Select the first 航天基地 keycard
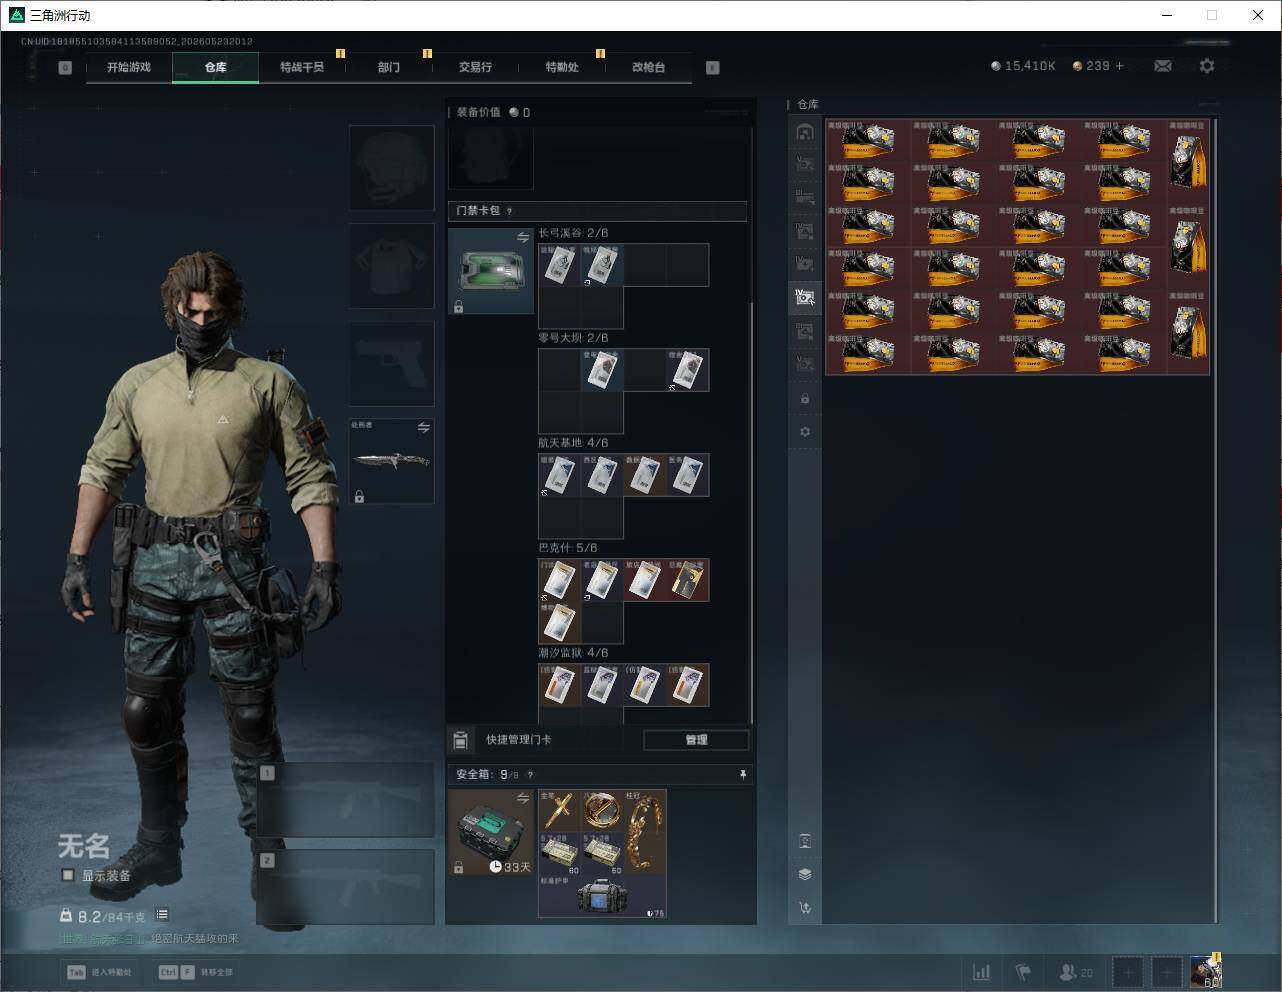 pos(560,475)
